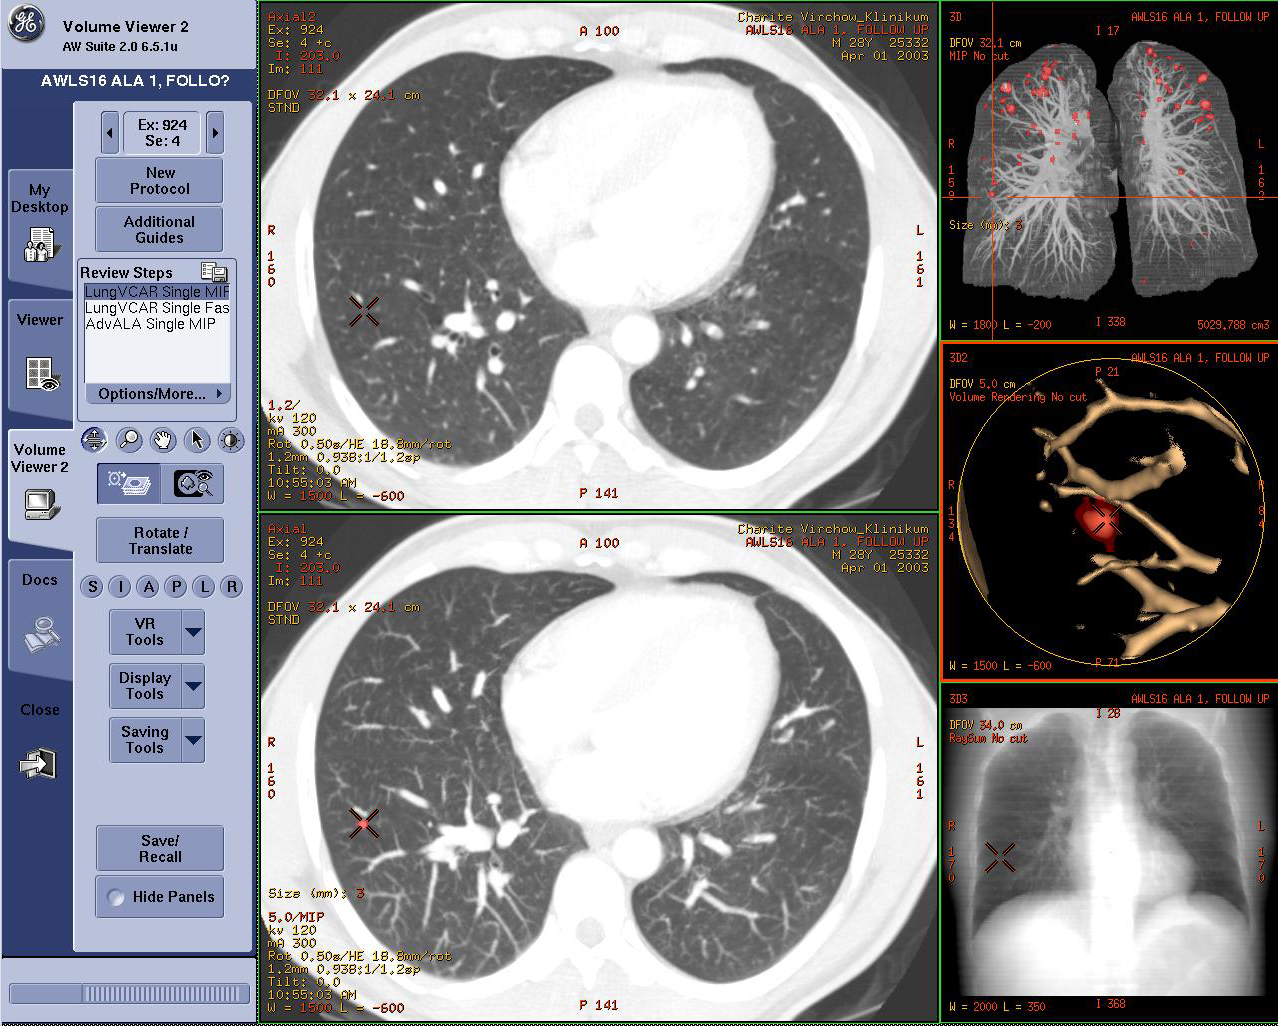
Task: Expand the VR Tools dropdown arrow
Action: coord(191,631)
